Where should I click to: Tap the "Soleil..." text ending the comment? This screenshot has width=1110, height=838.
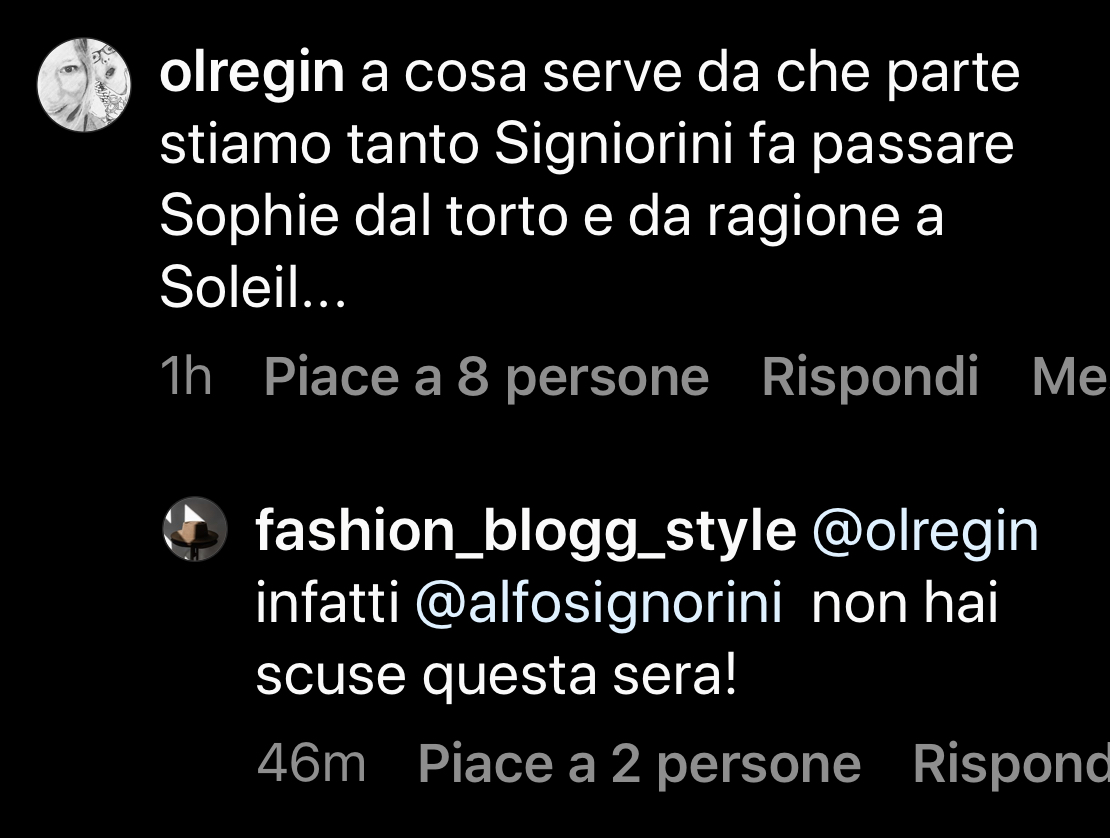point(253,290)
